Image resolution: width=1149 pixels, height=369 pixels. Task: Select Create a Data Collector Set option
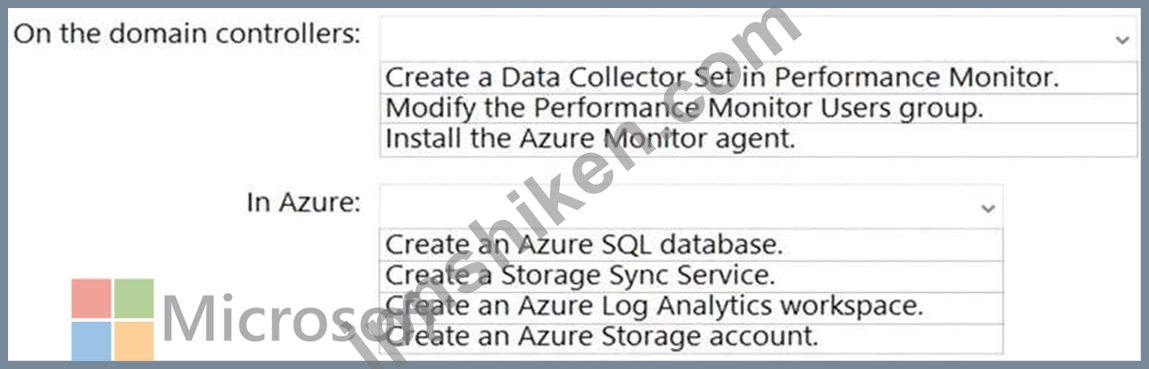758,78
